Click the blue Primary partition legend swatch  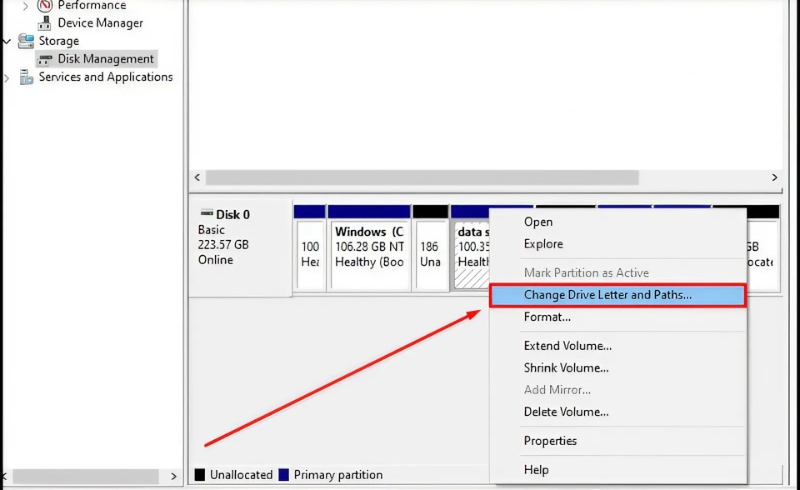pyautogui.click(x=284, y=475)
